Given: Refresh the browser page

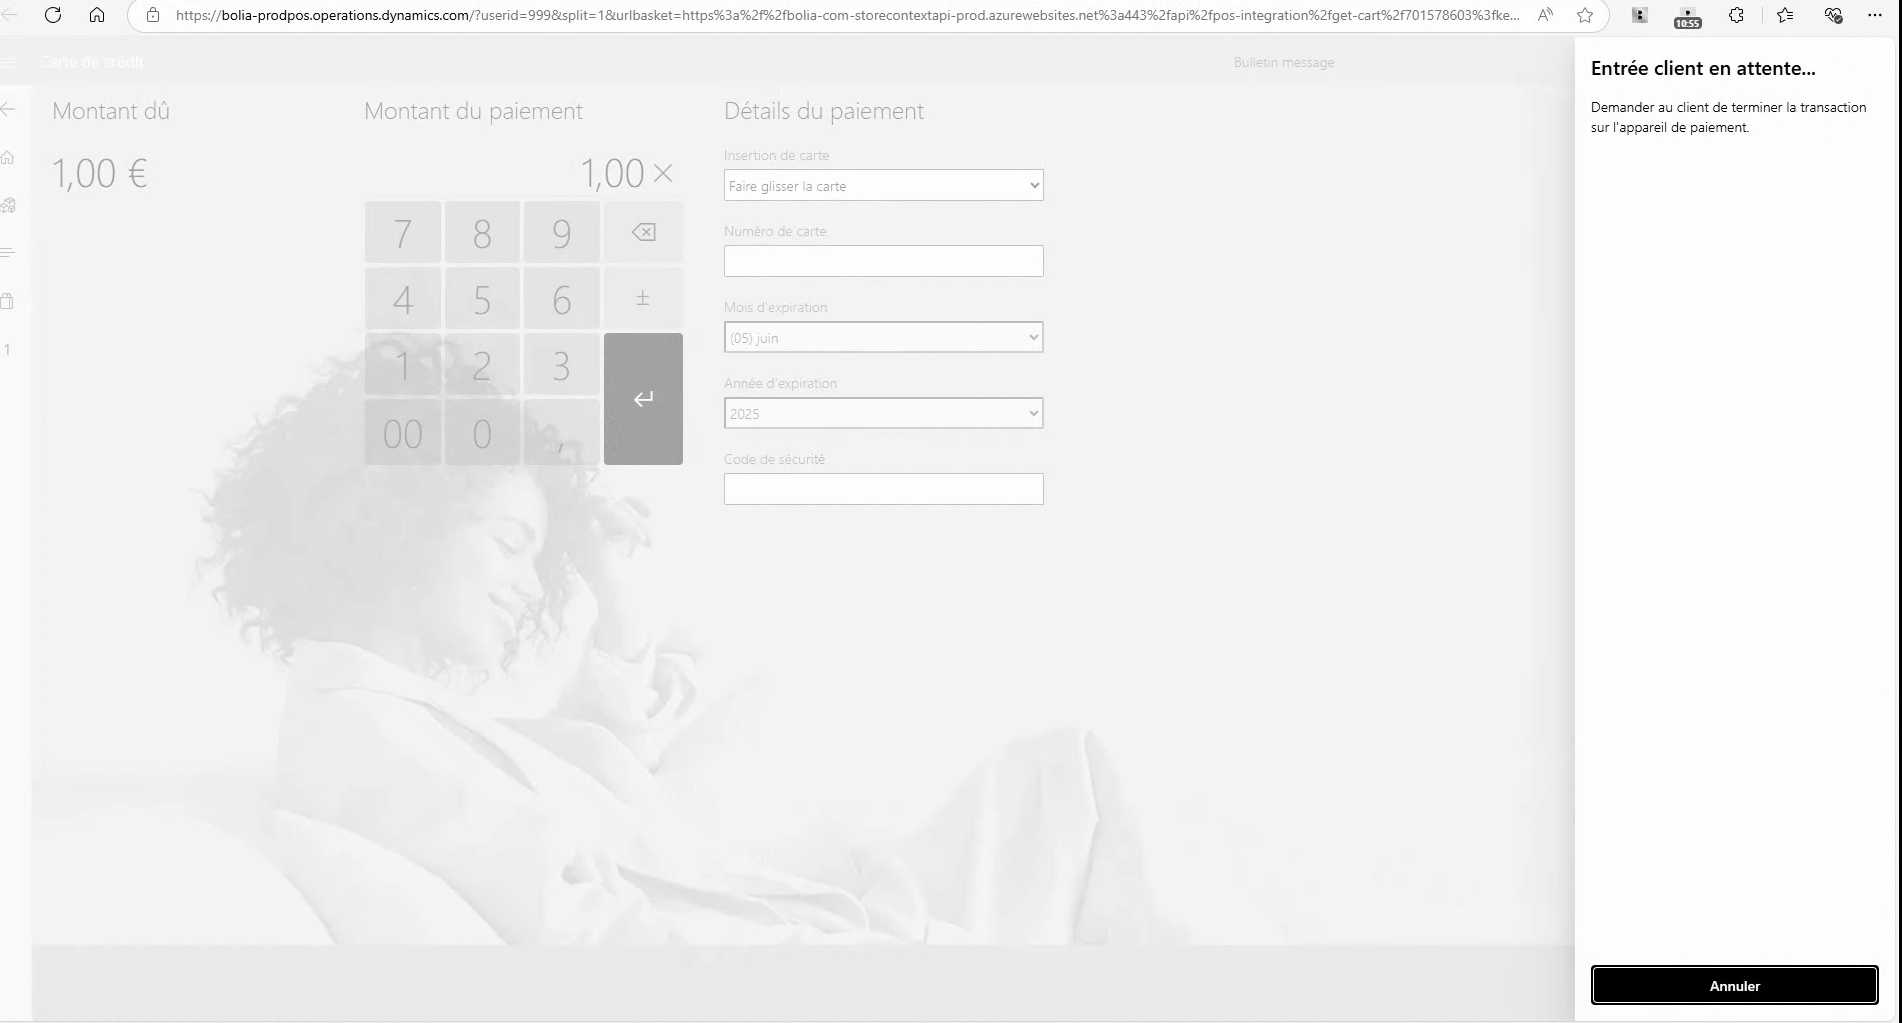Looking at the screenshot, I should coord(53,15).
